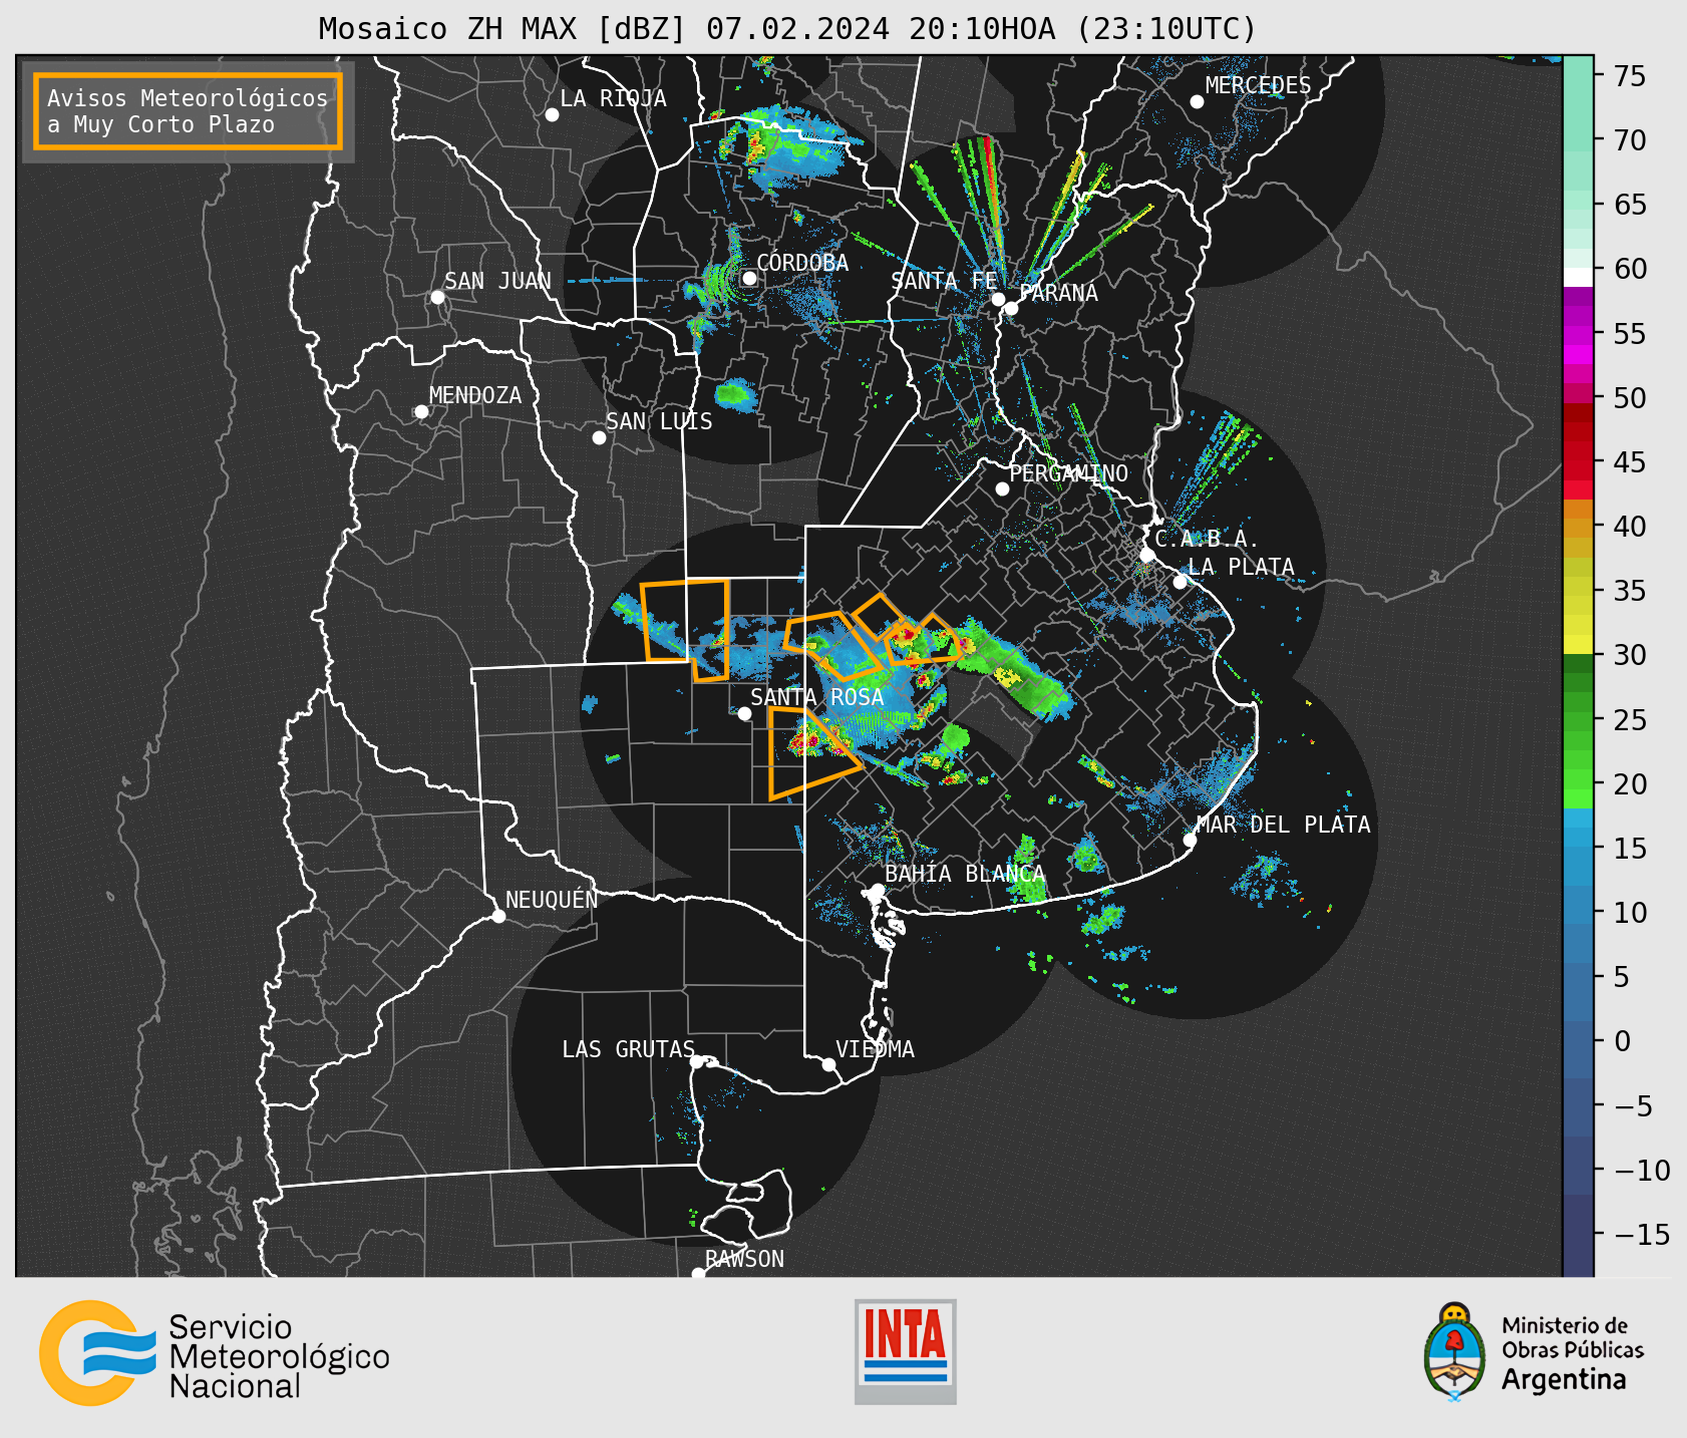1687x1438 pixels.
Task: Click the white marker dot for Pergamino
Action: tap(1002, 489)
